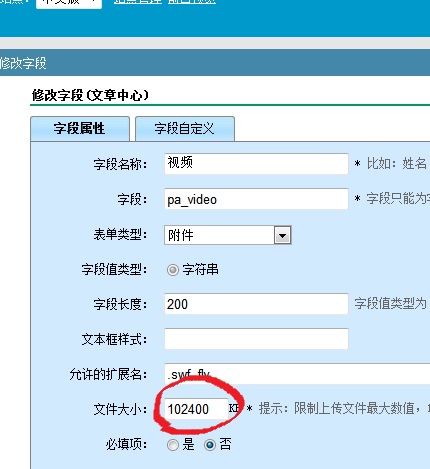
Task: Open the underlined link right after the site dropdown
Action: (x=137, y=2)
